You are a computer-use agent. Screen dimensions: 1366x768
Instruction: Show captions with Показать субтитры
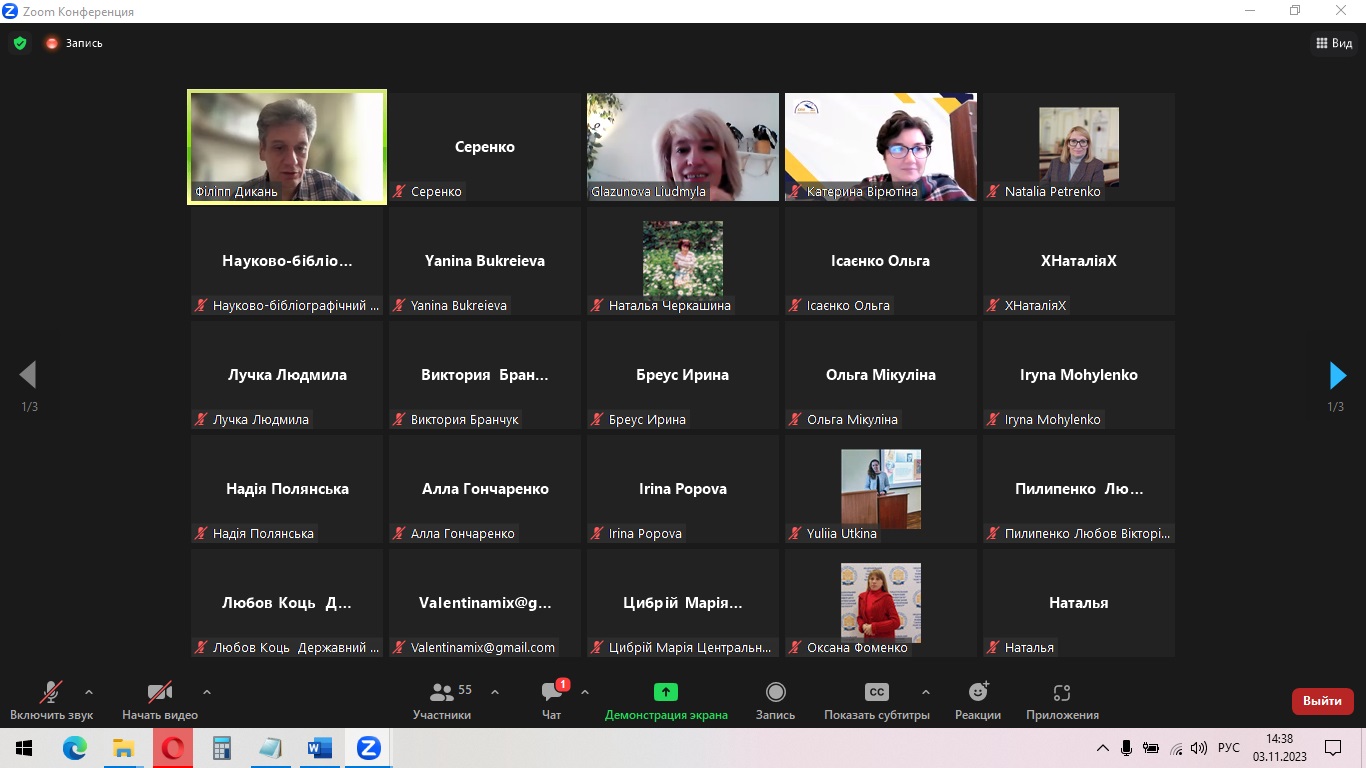click(x=877, y=701)
